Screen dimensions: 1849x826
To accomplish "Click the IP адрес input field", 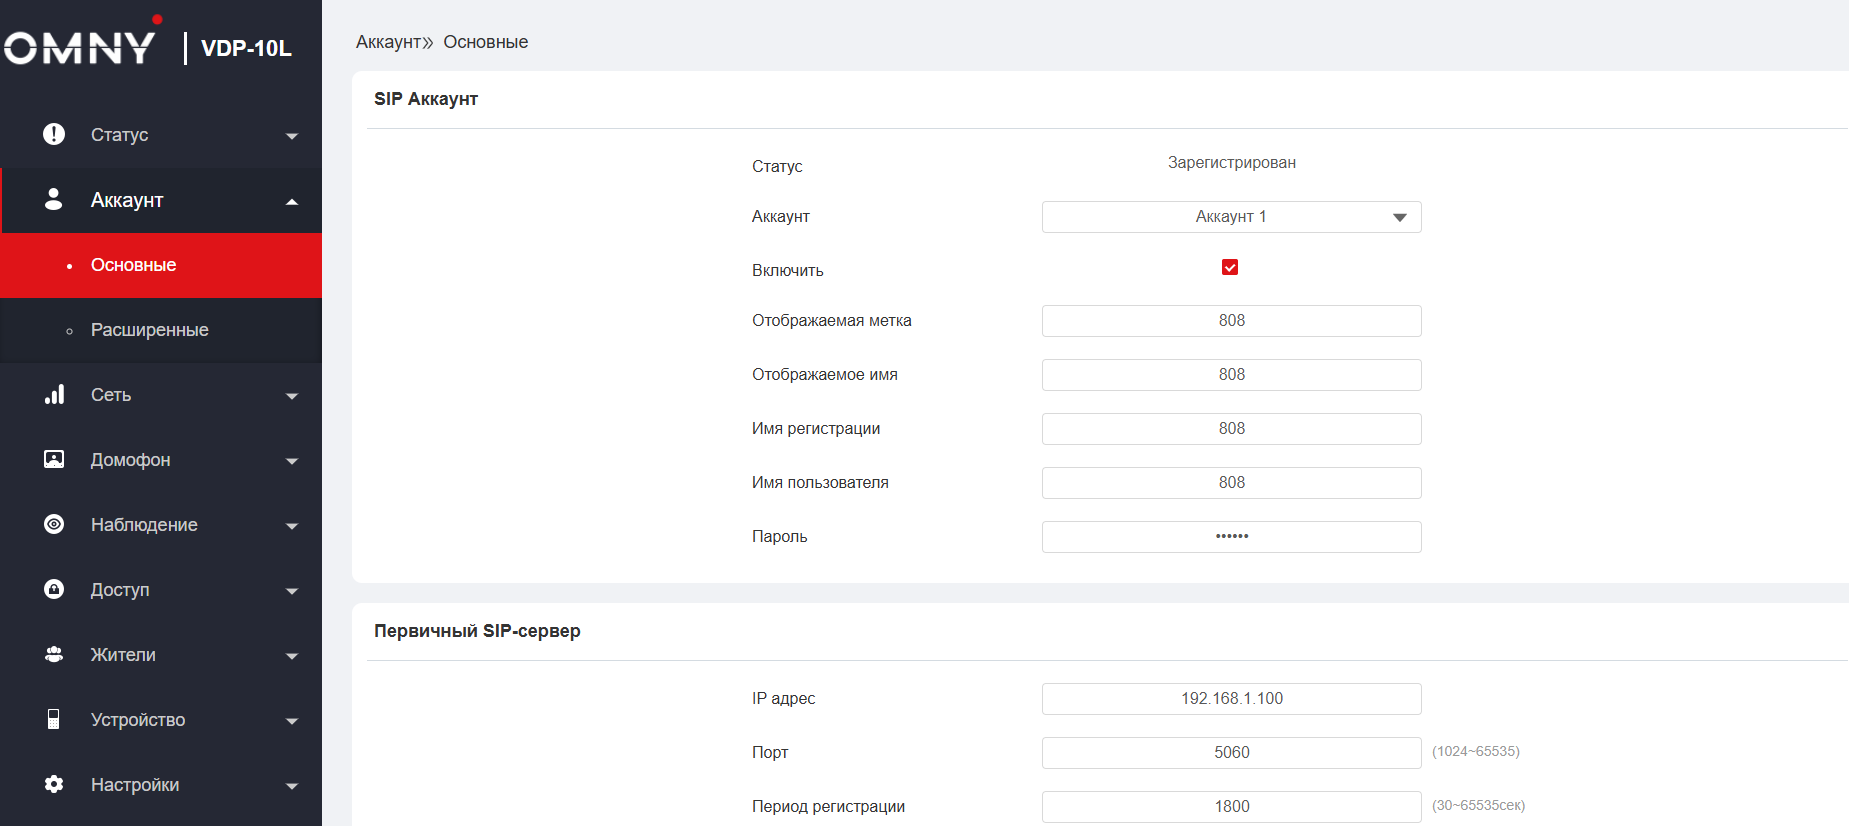I will click(1231, 699).
